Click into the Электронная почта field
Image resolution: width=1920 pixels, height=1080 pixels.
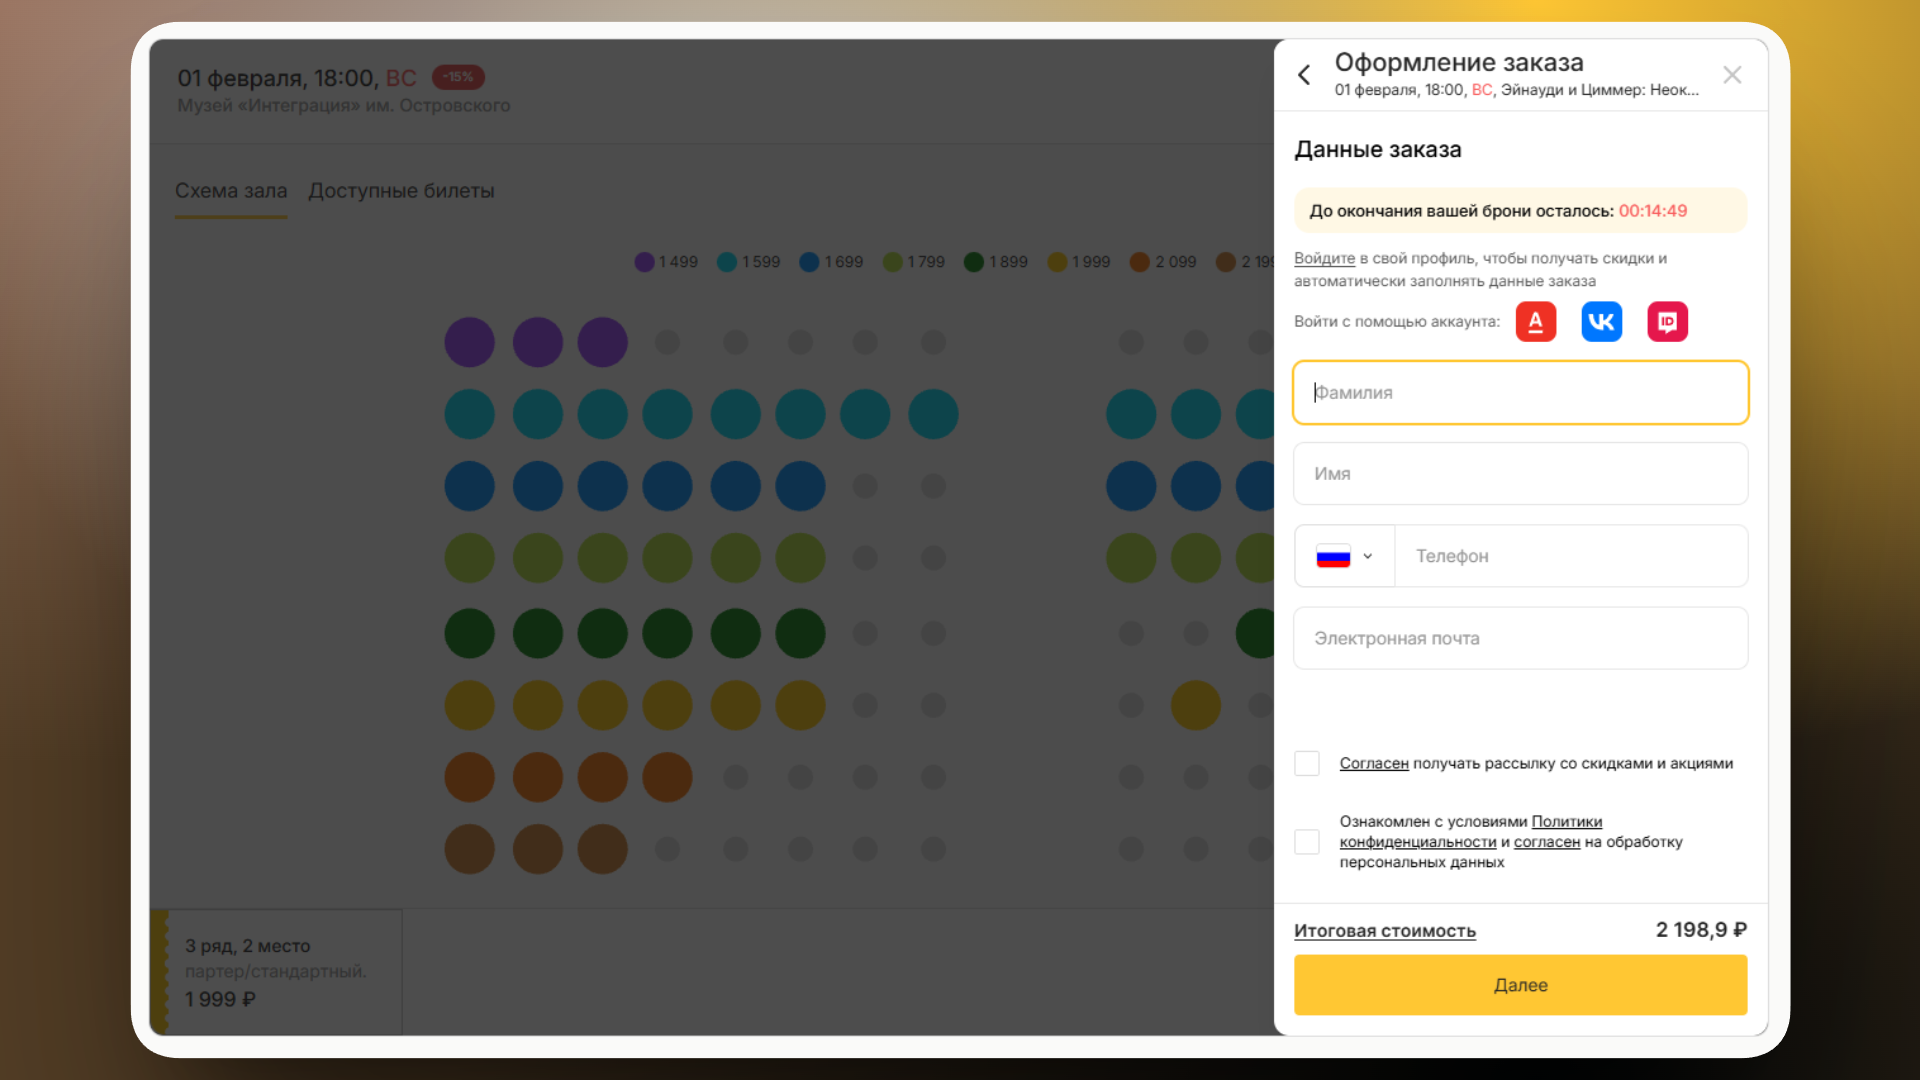1520,638
